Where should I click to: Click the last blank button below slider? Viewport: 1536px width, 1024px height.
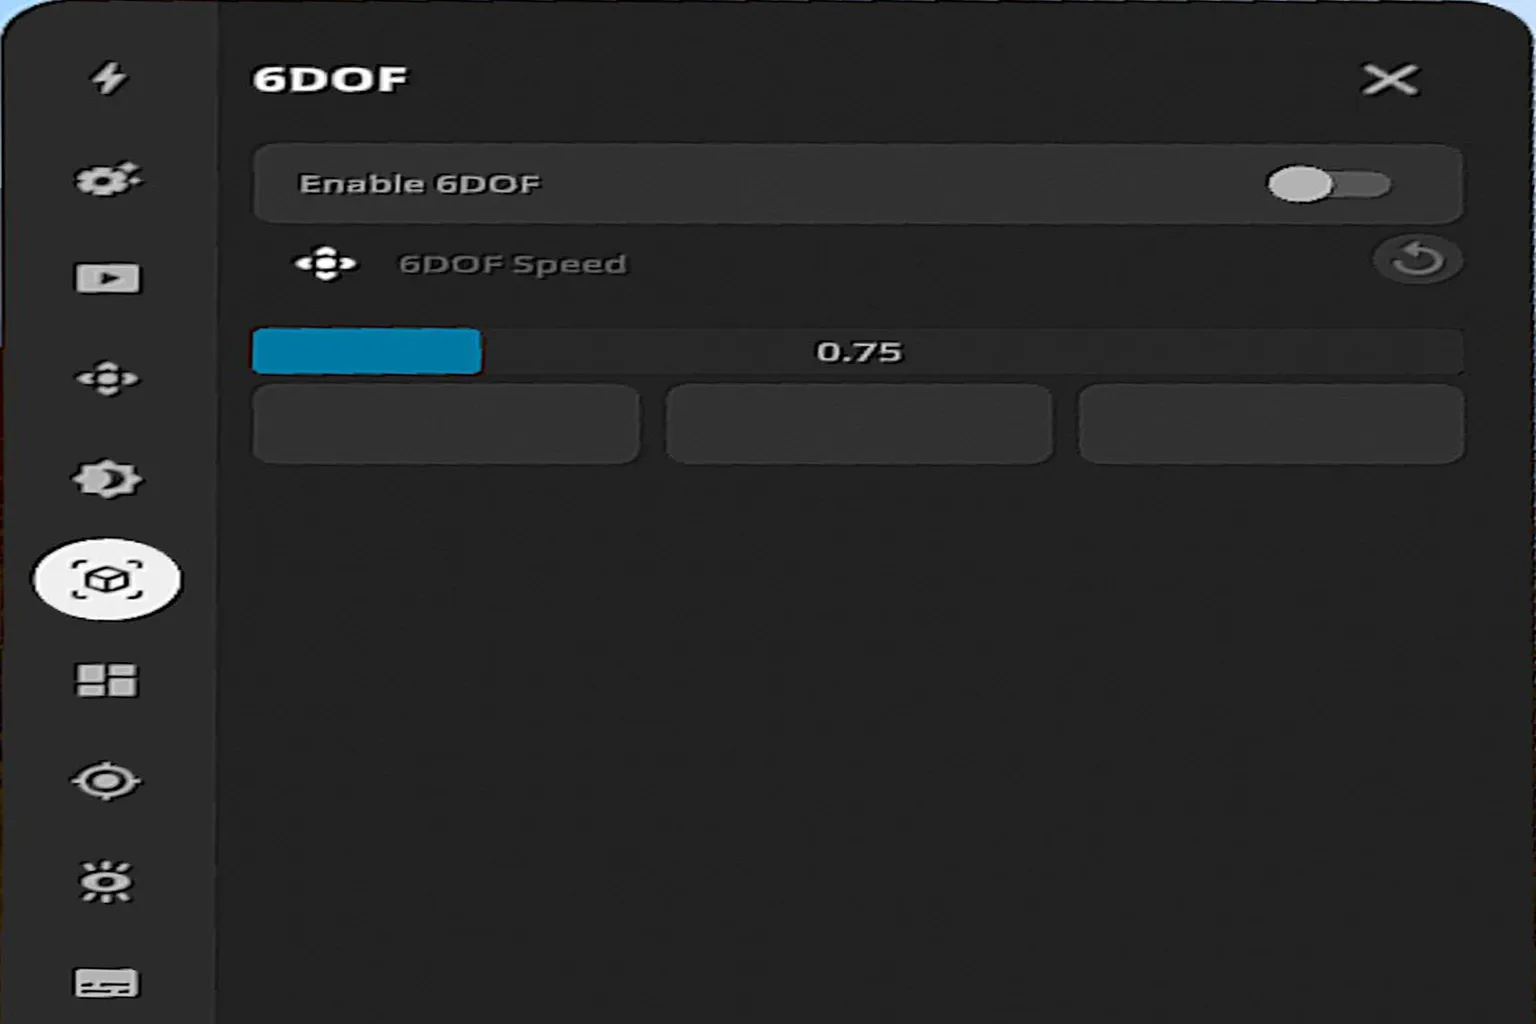[x=1271, y=424]
